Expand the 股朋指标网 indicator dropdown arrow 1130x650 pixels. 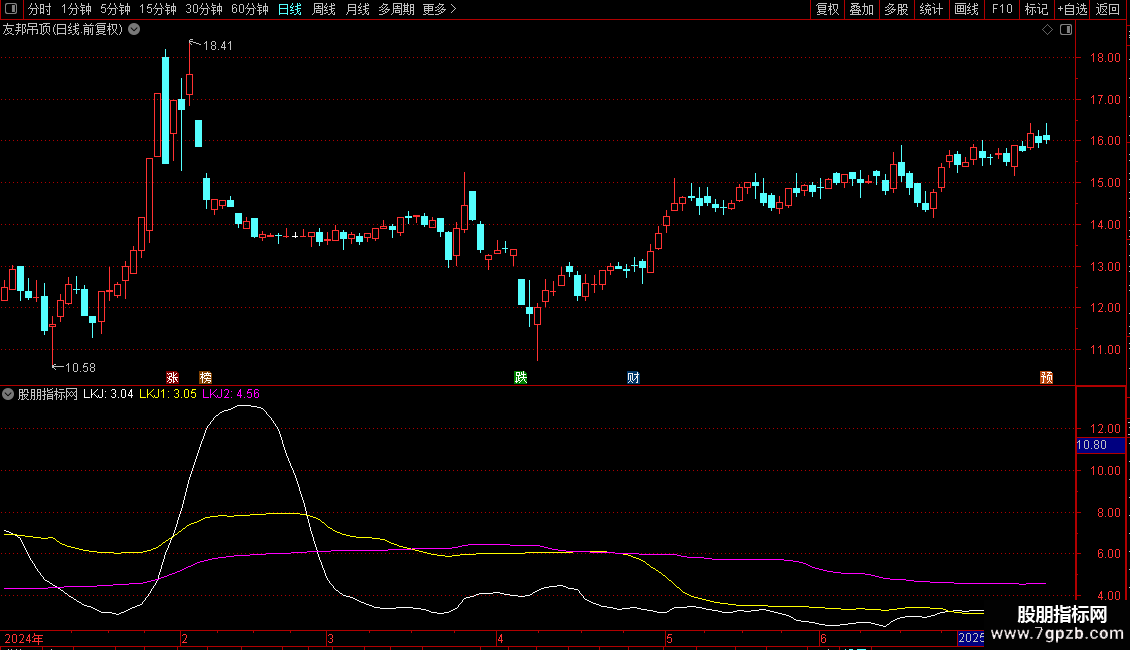point(10,394)
